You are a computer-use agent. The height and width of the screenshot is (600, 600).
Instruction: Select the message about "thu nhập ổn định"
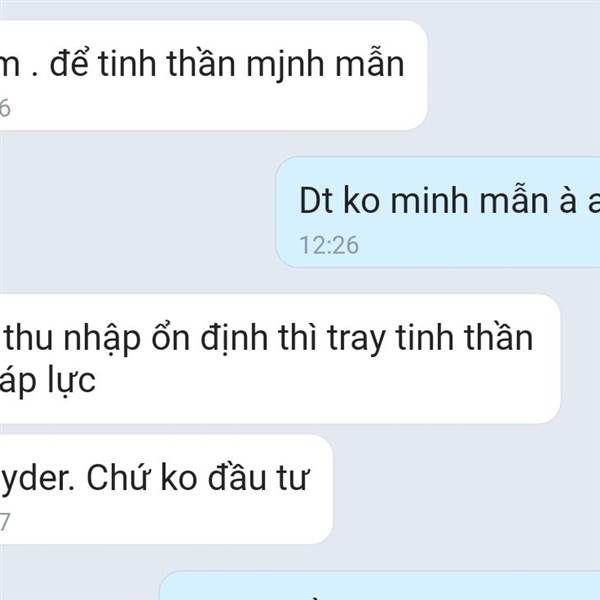coord(280,359)
